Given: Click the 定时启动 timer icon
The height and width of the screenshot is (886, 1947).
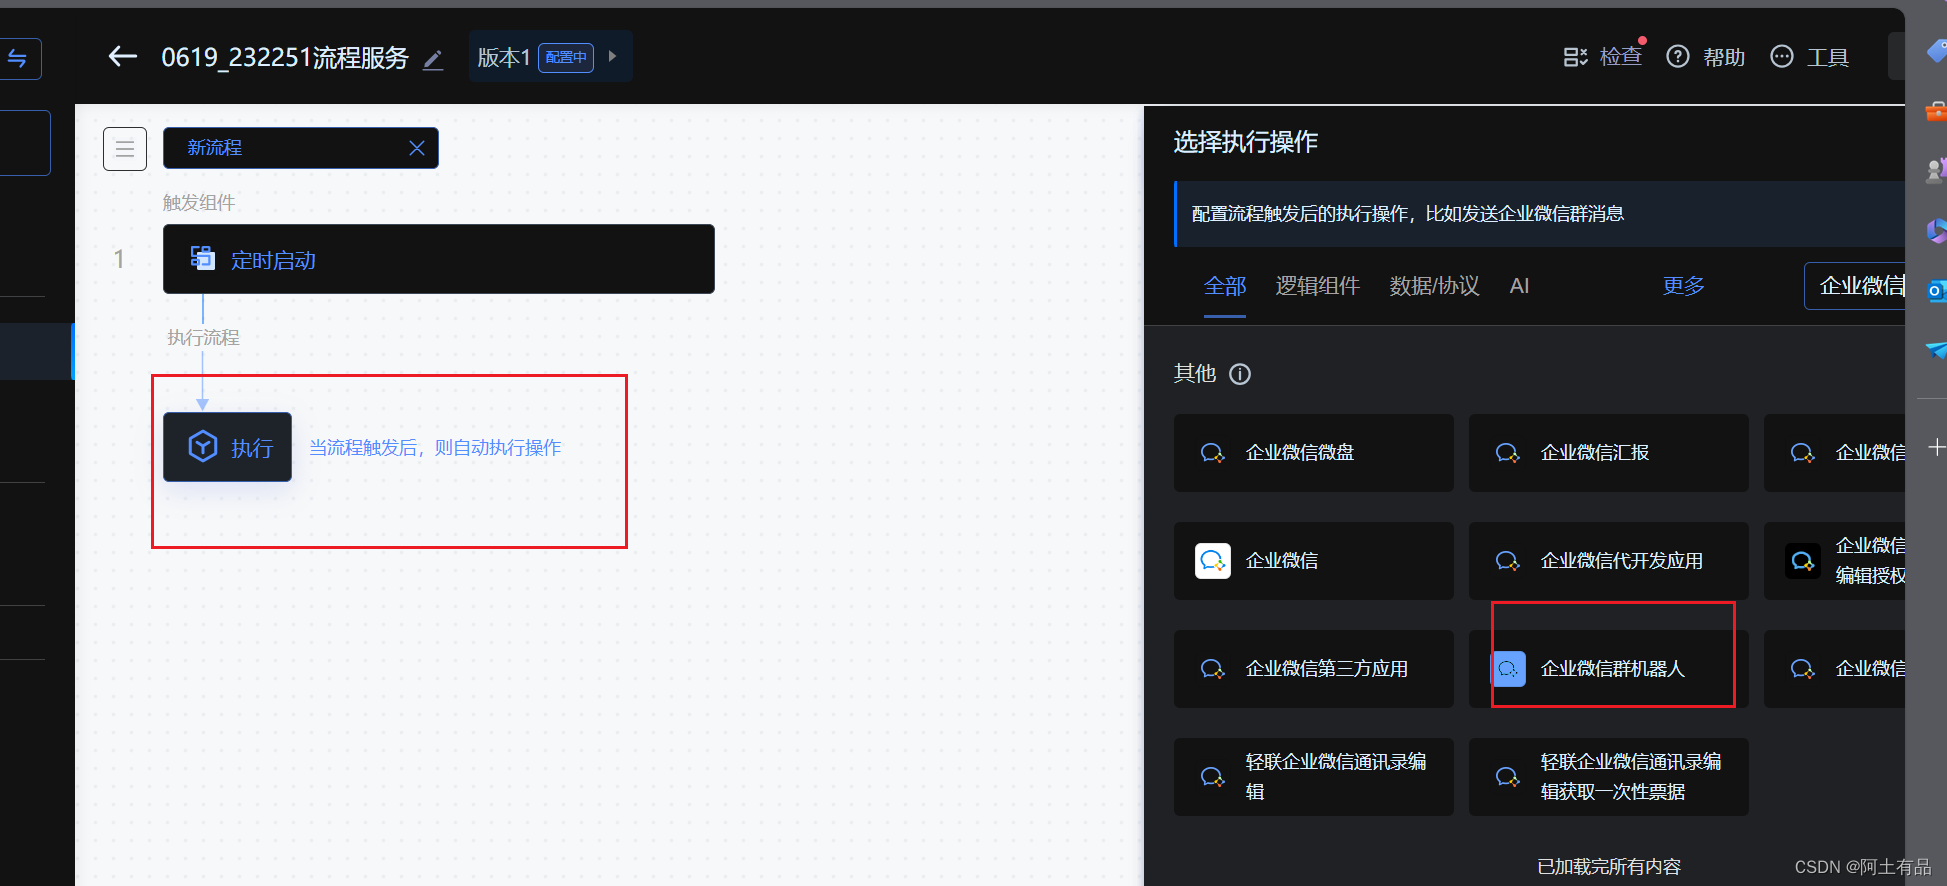Looking at the screenshot, I should [203, 259].
